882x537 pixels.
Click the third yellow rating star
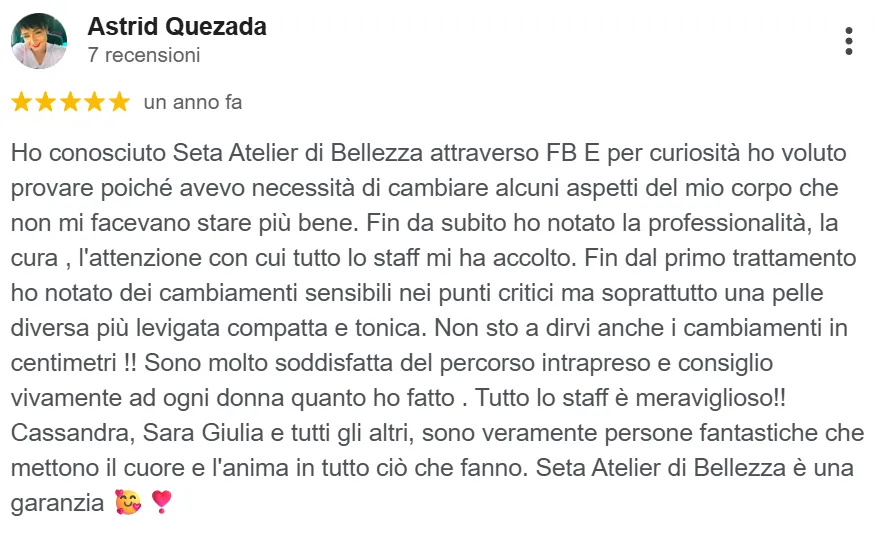(x=70, y=102)
